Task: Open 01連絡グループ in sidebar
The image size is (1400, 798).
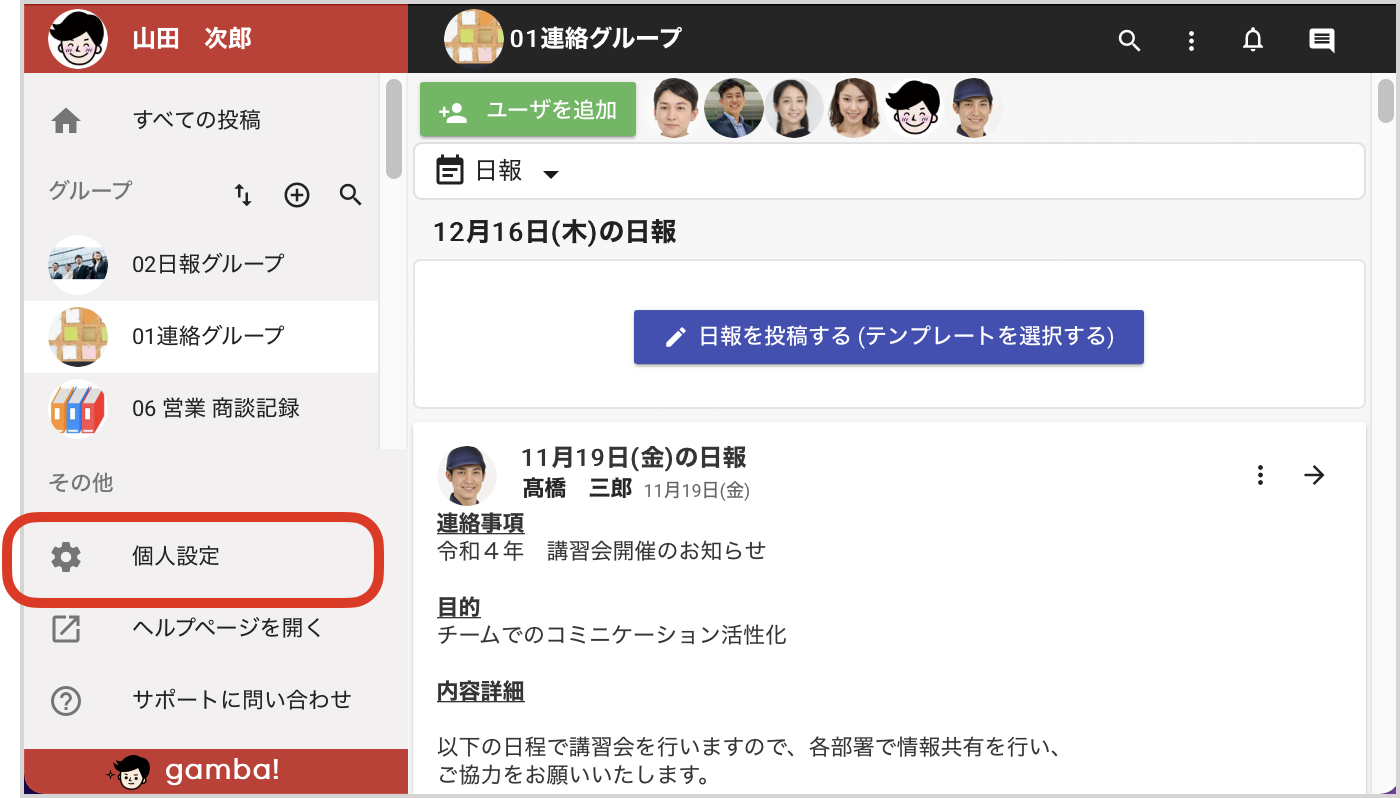Action: (201, 337)
